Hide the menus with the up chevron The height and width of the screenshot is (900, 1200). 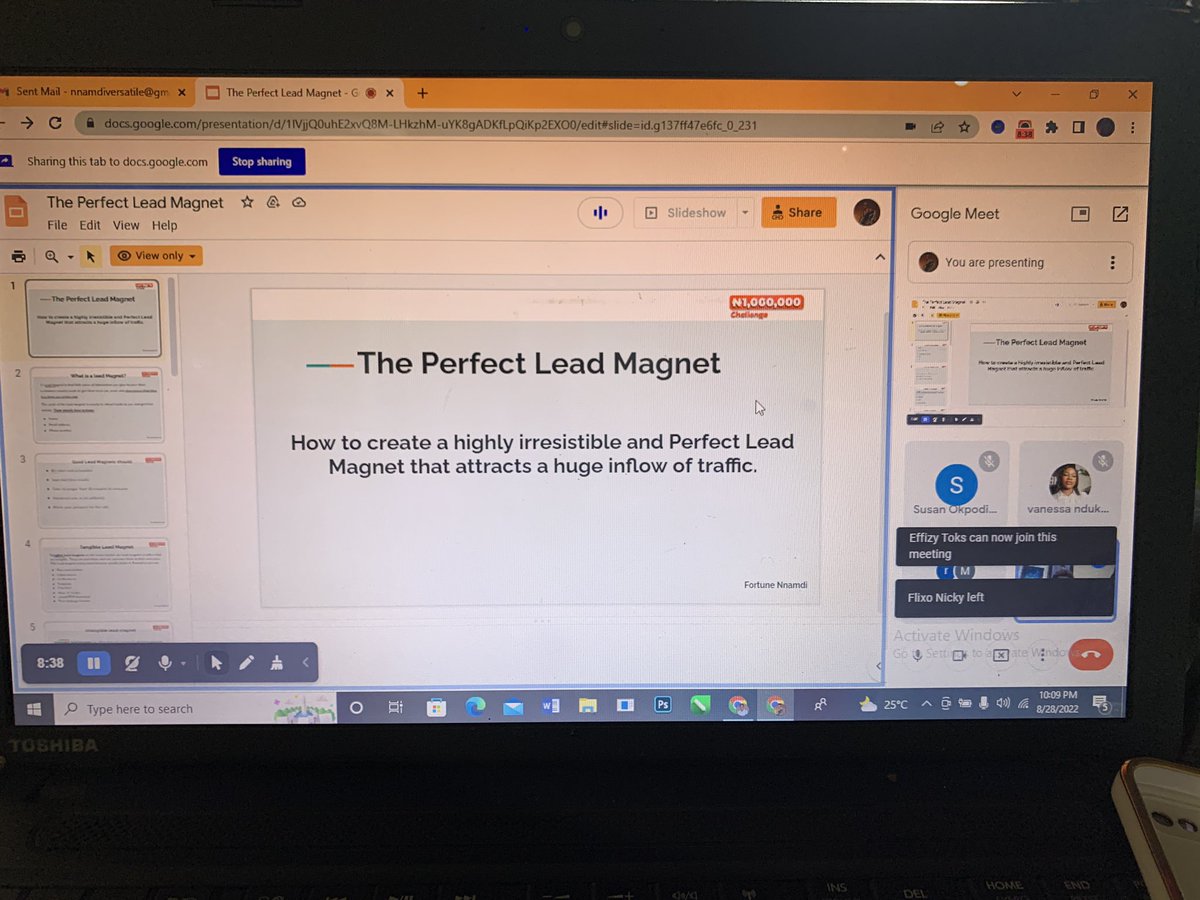[879, 257]
